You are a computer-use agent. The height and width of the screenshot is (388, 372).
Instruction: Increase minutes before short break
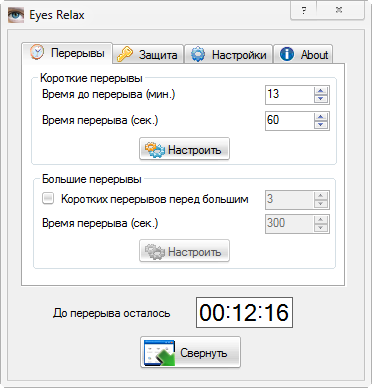coord(321,91)
